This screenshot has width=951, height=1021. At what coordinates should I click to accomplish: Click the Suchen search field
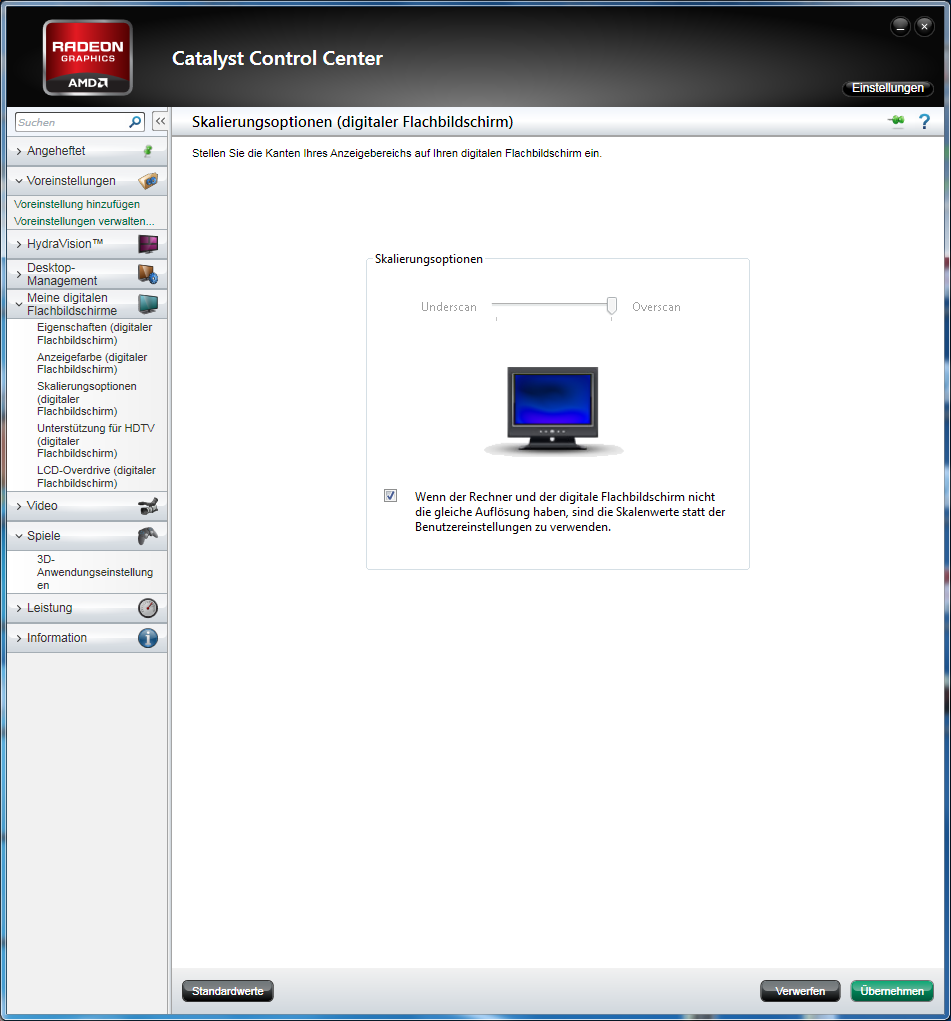(x=70, y=122)
